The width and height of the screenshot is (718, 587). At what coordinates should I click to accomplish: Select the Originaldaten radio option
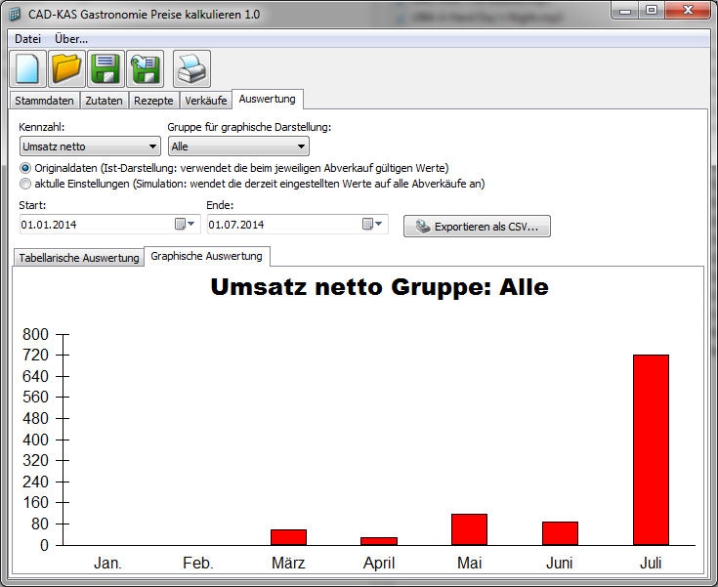click(x=26, y=168)
